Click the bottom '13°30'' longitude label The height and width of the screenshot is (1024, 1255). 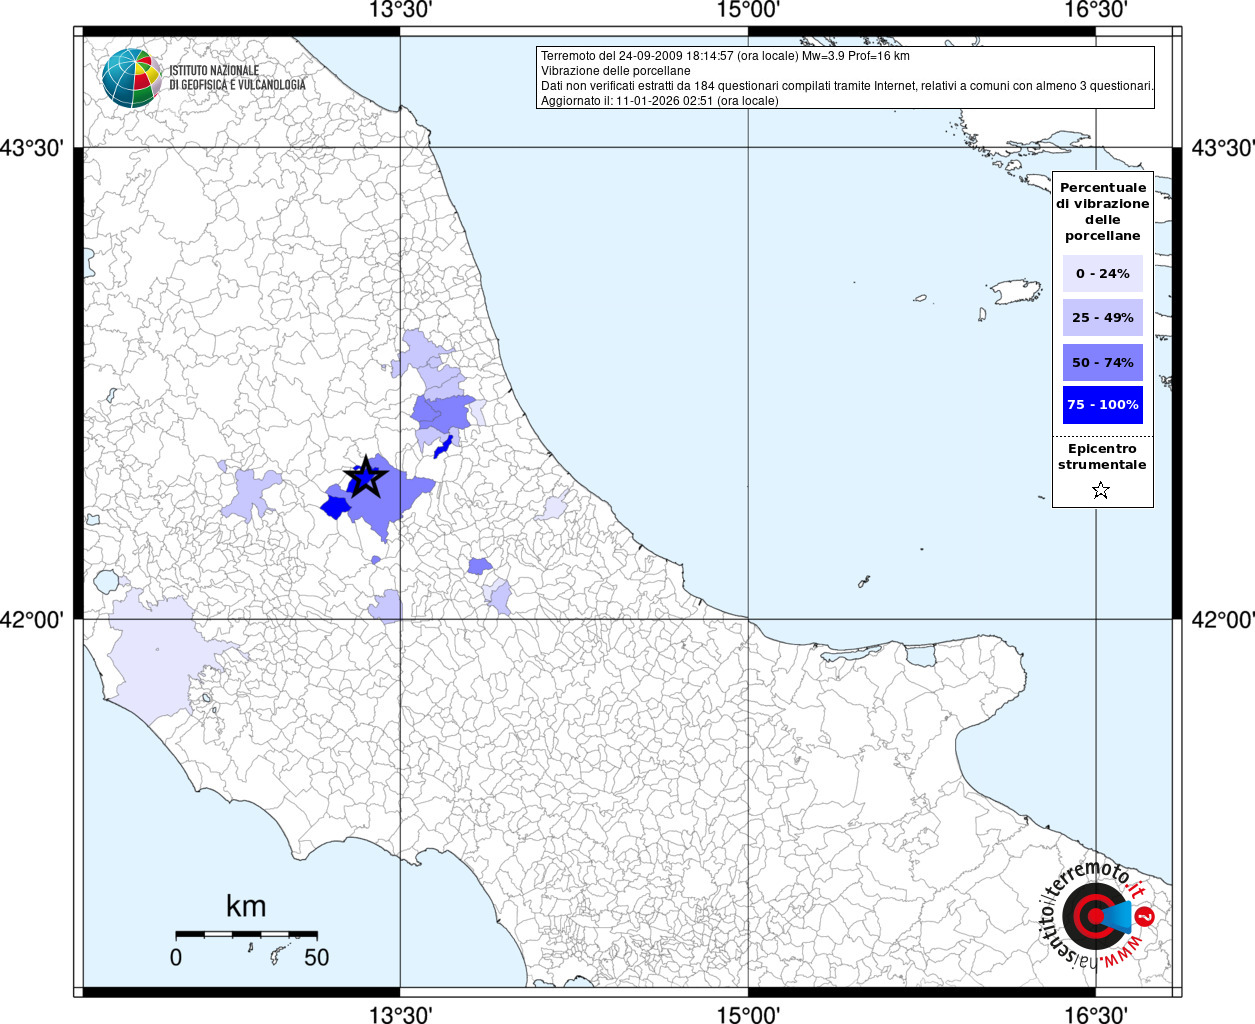(x=400, y=1014)
